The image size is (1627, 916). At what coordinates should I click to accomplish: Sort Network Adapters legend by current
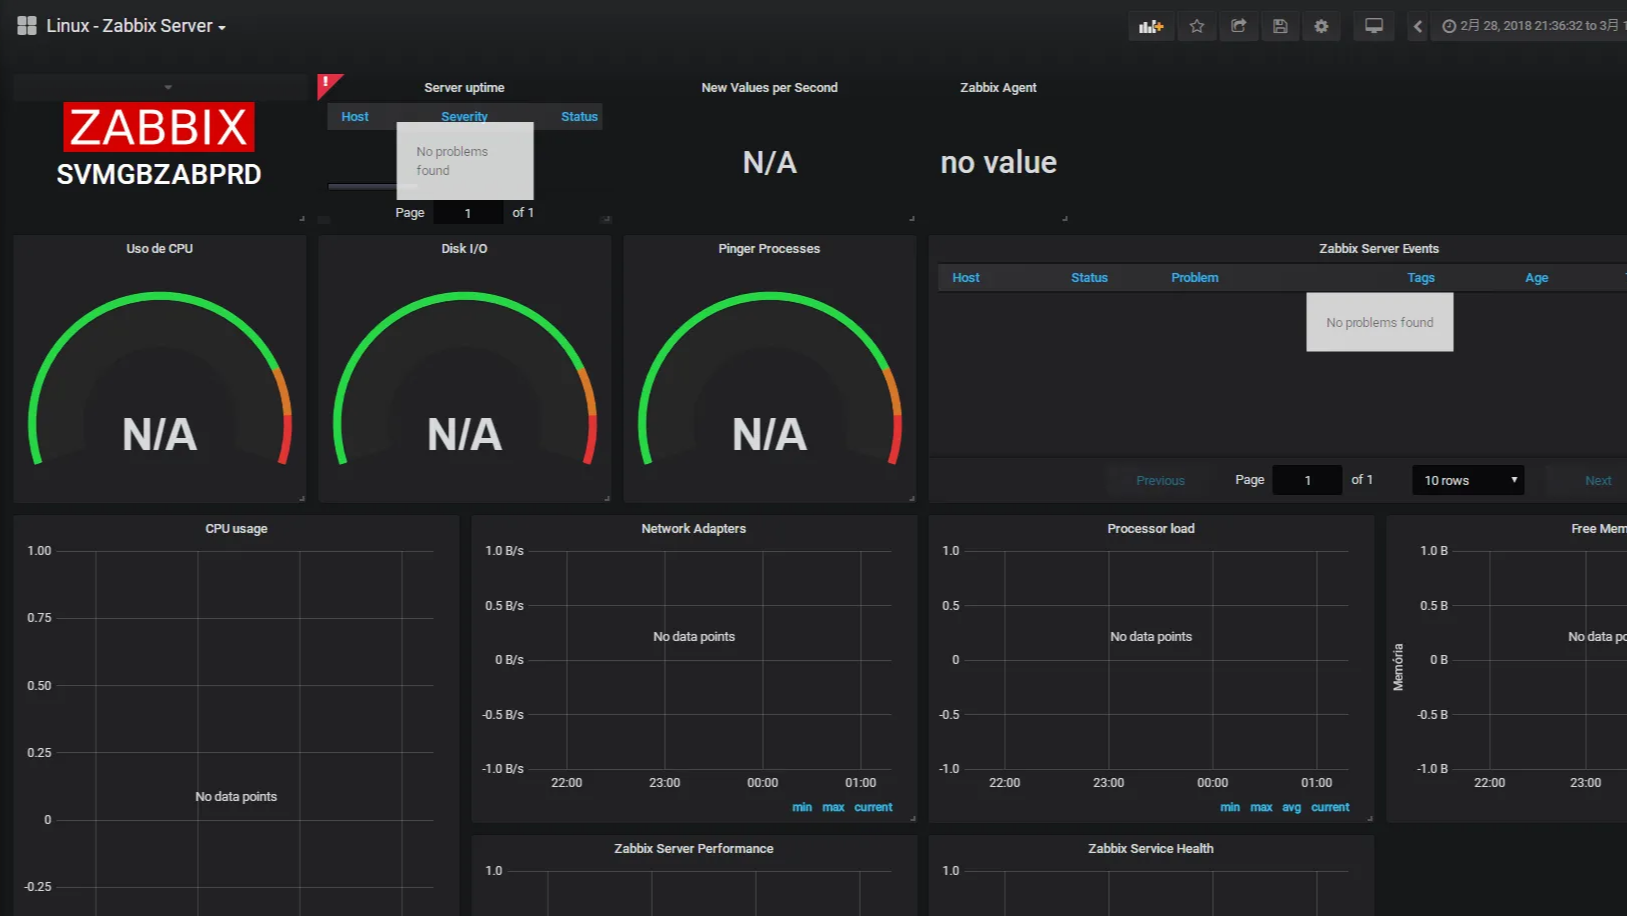click(x=873, y=808)
